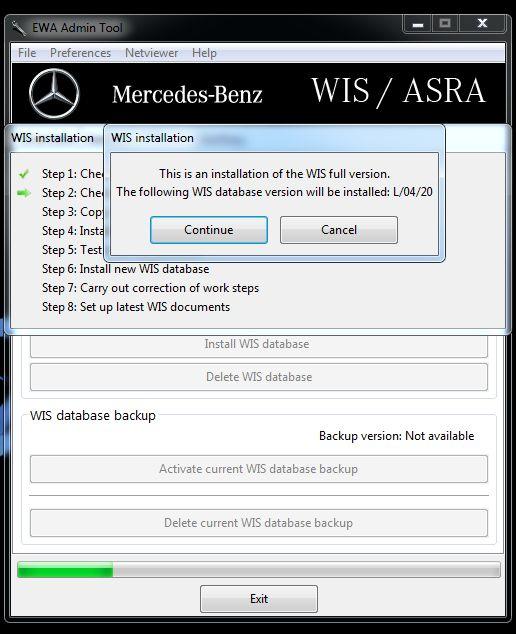The height and width of the screenshot is (634, 516).
Task: Click the 'WIS installation' dialog title bar
Action: (x=274, y=138)
